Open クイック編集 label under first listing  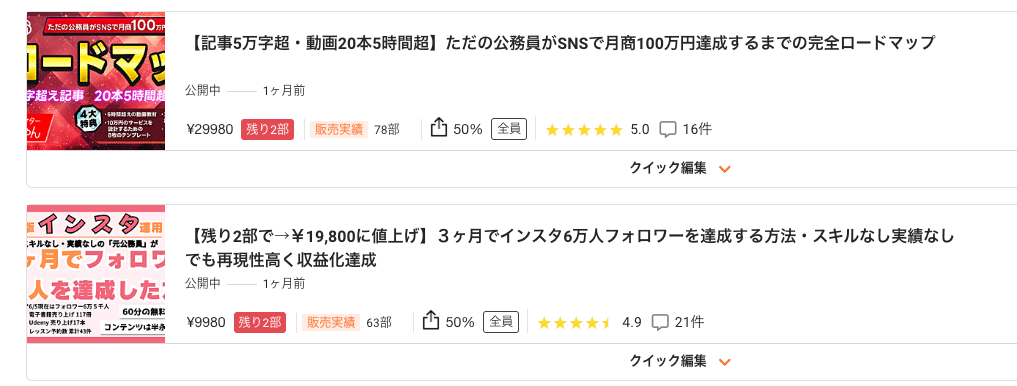[x=668, y=168]
